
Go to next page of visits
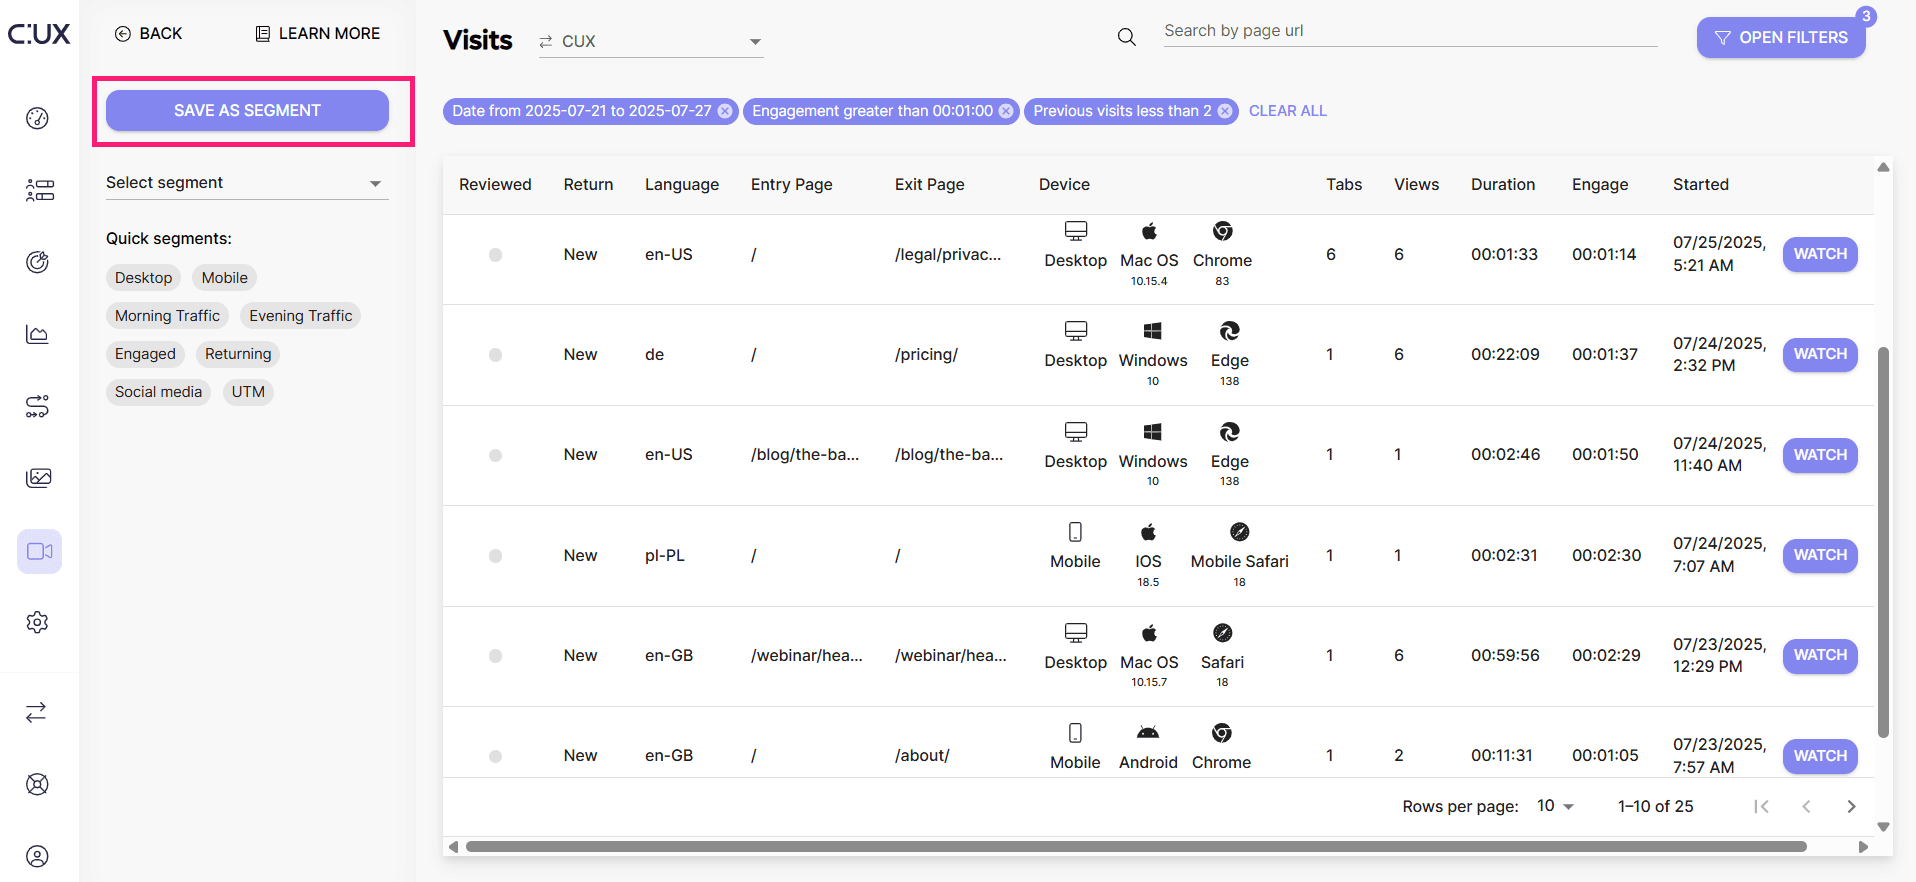1851,806
